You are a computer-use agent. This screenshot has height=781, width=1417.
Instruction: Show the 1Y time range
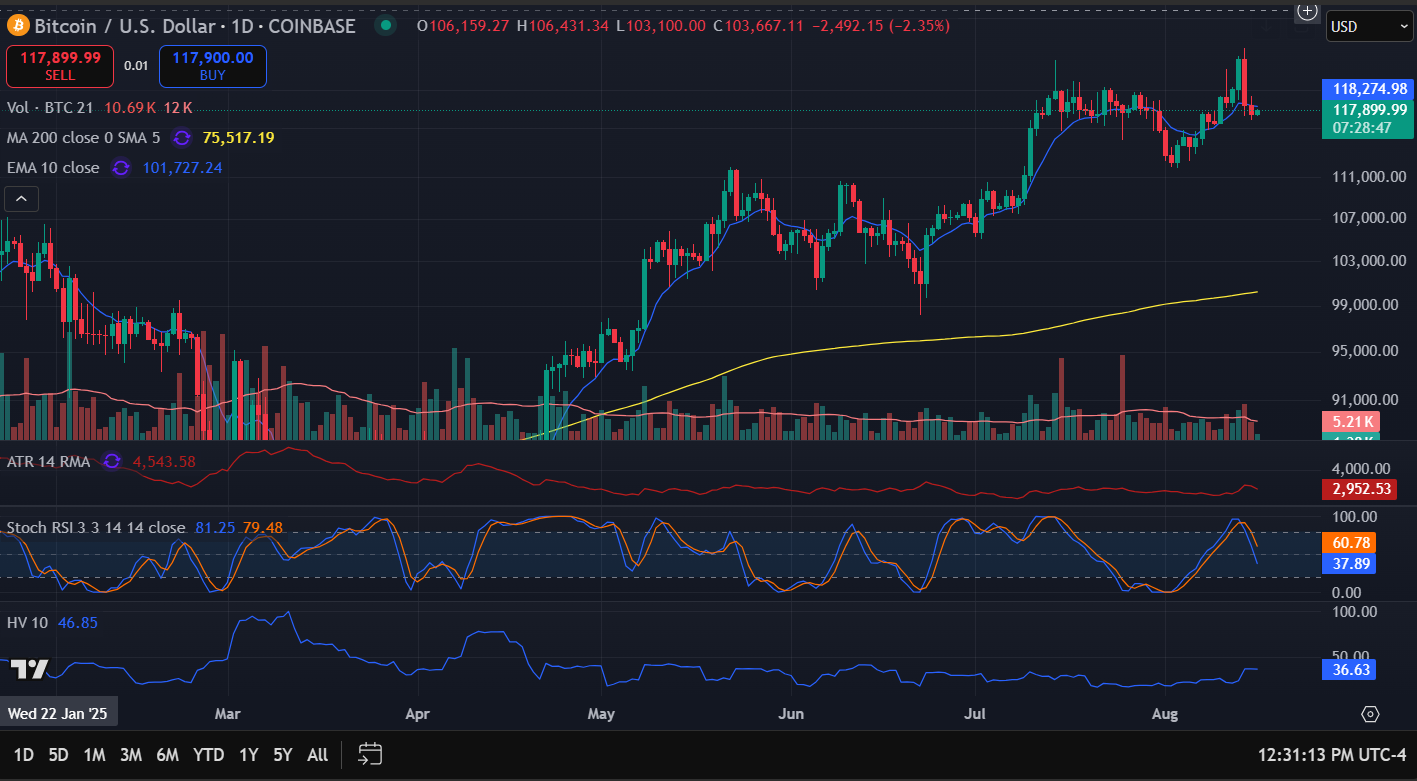pyautogui.click(x=249, y=755)
